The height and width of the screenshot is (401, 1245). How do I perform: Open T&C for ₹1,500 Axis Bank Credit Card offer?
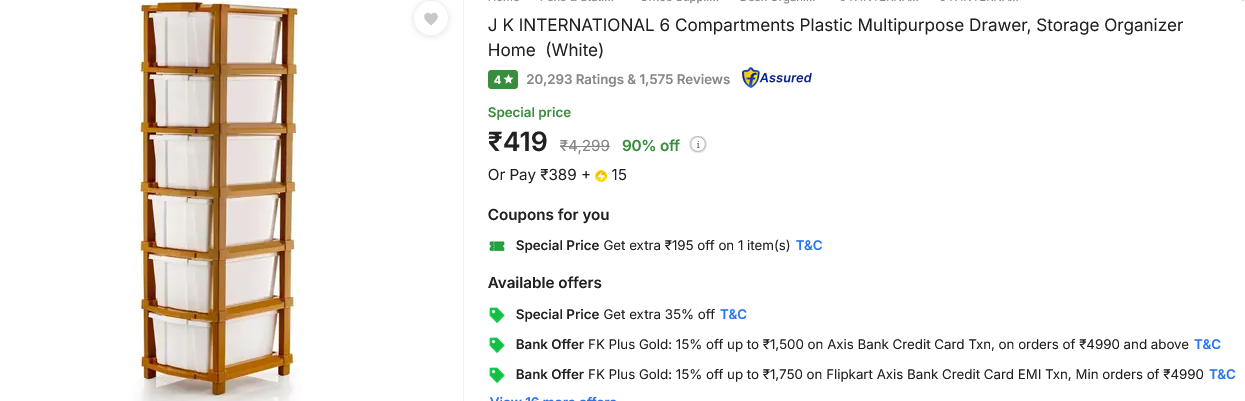(1207, 344)
